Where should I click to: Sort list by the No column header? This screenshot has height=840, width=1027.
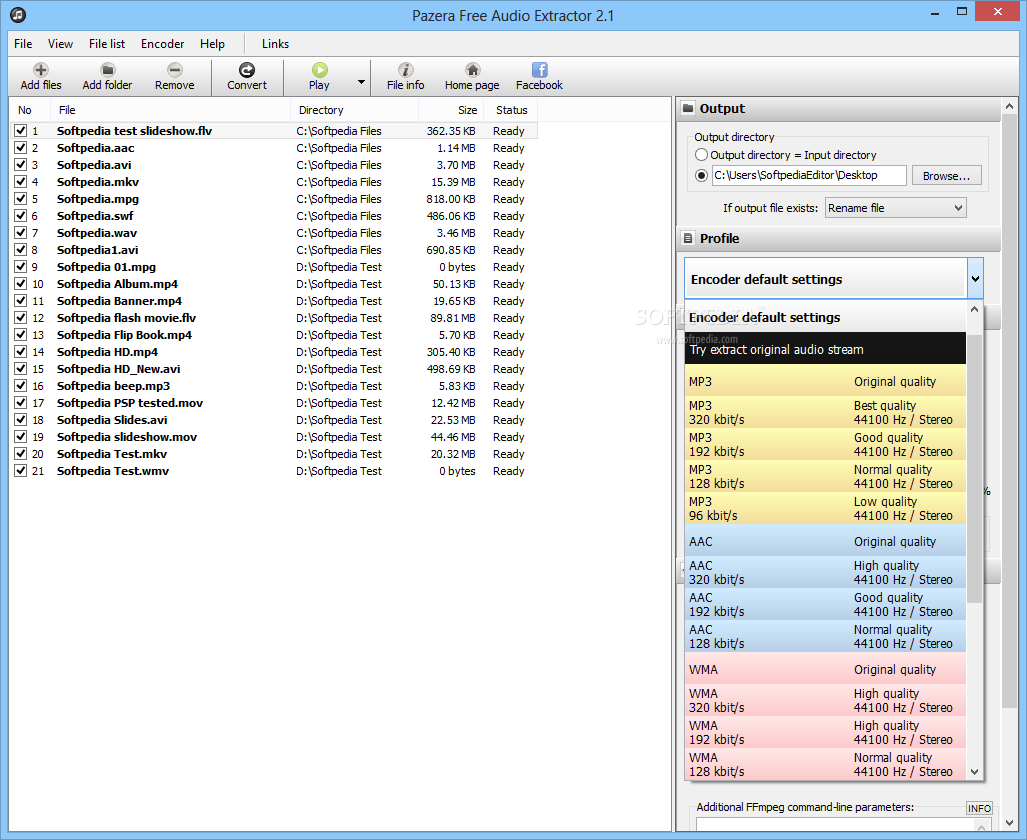(30, 110)
